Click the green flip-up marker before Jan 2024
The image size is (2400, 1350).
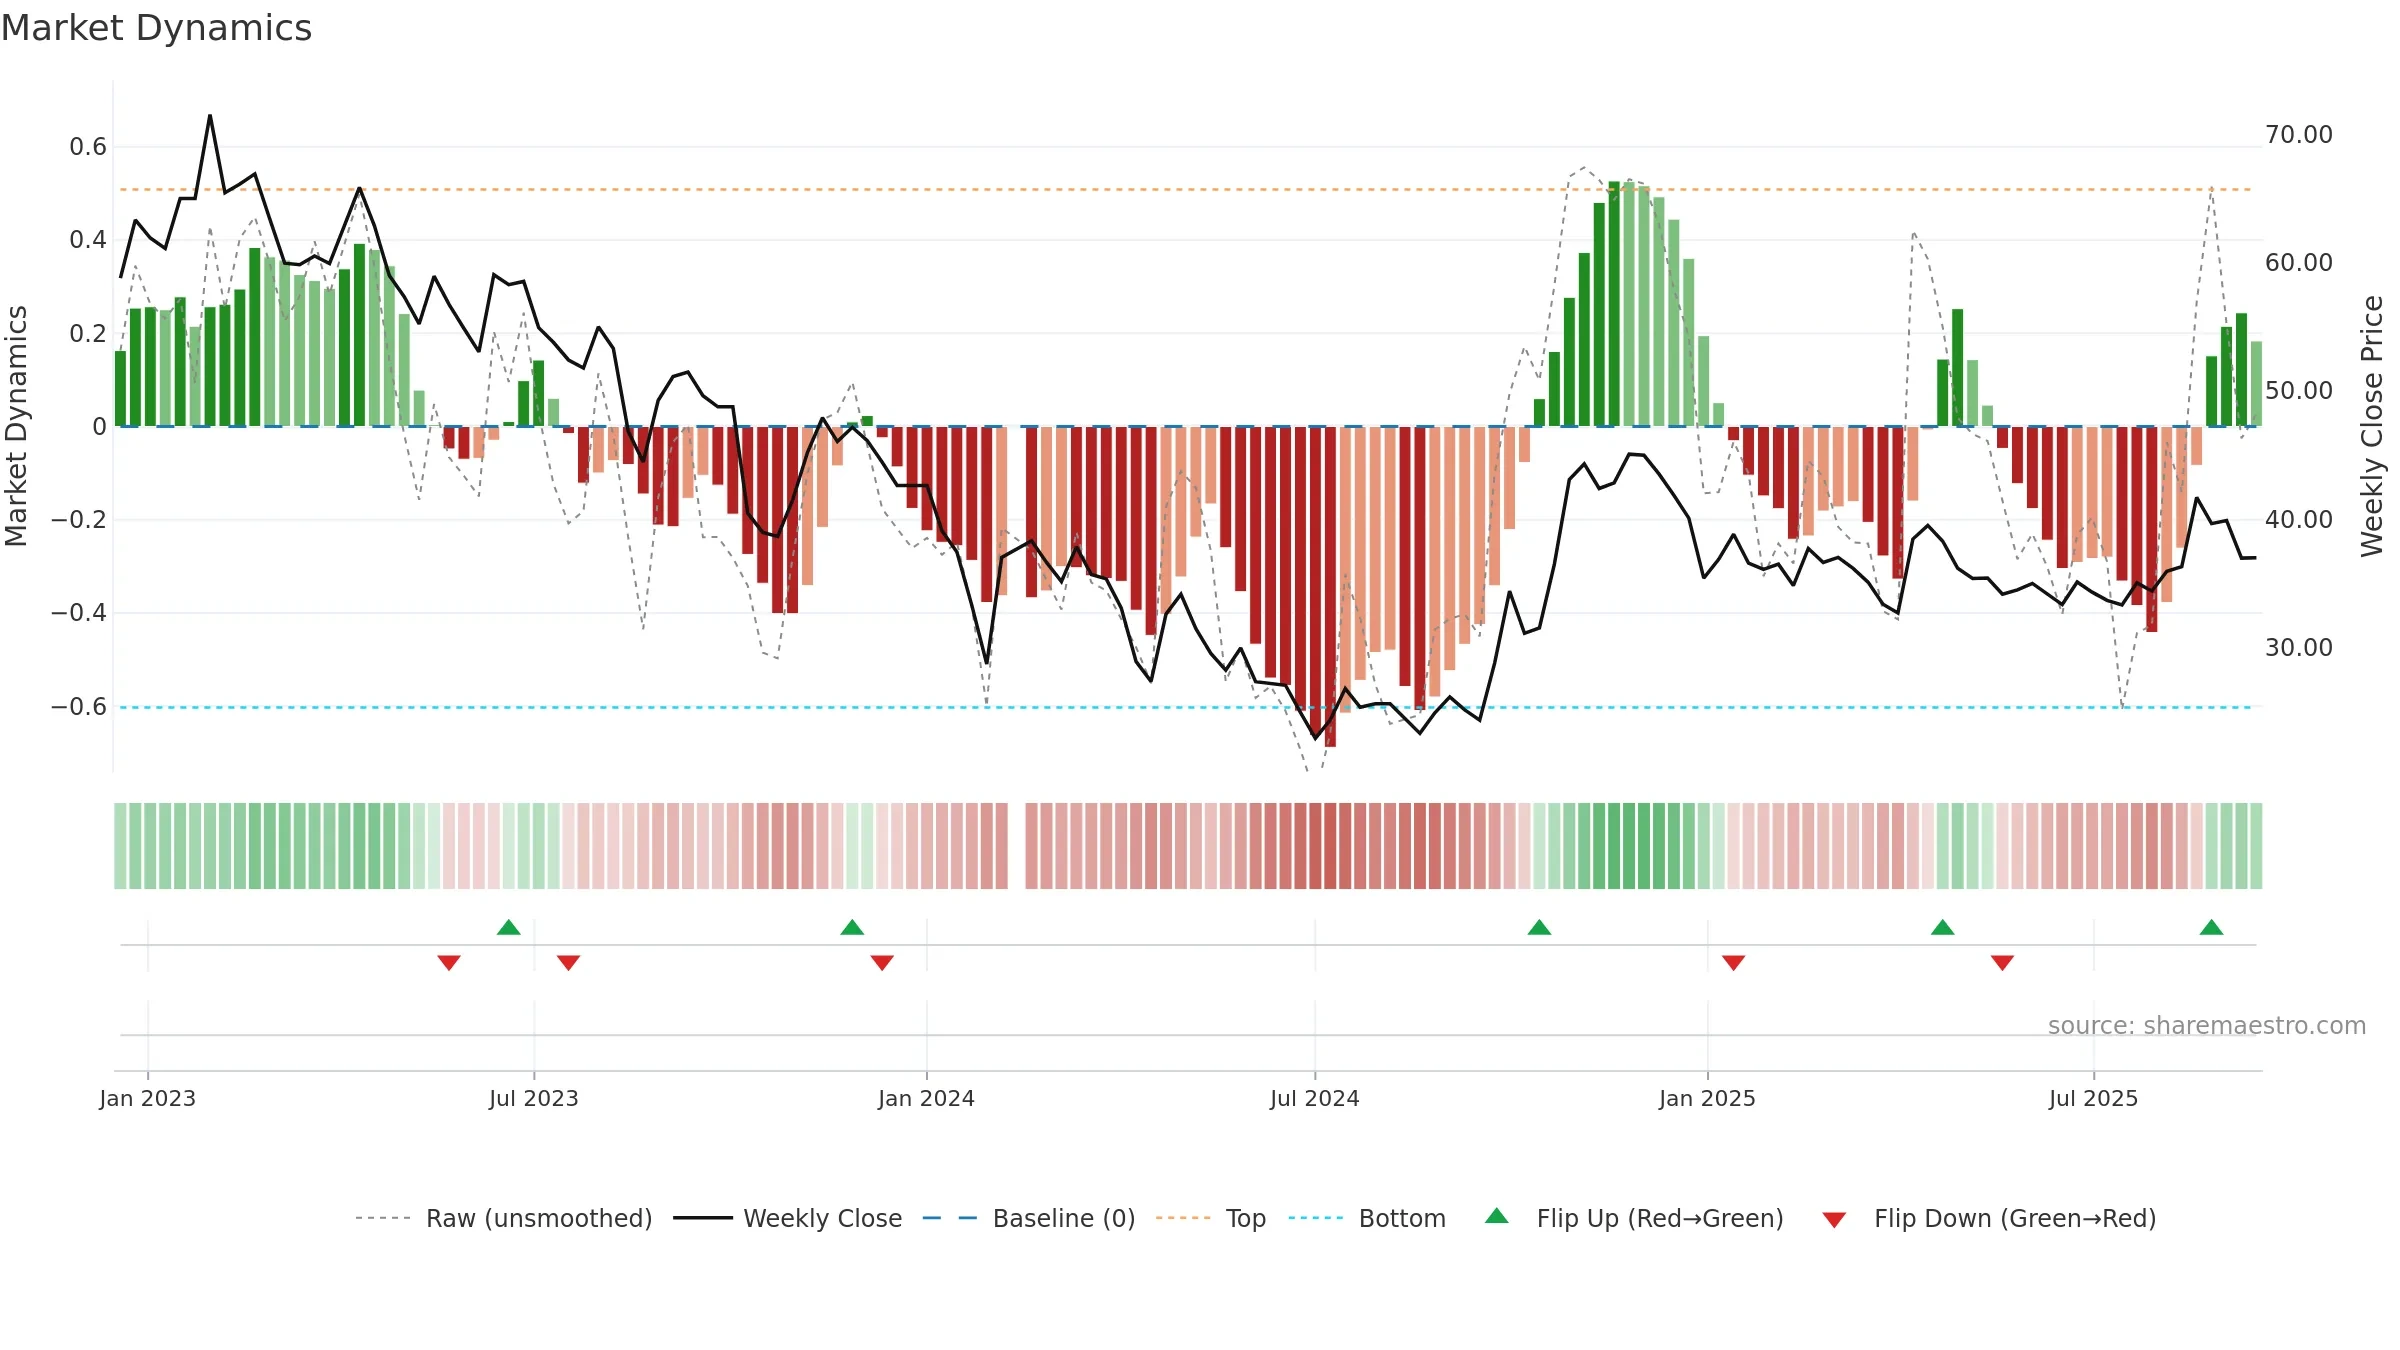point(852,927)
